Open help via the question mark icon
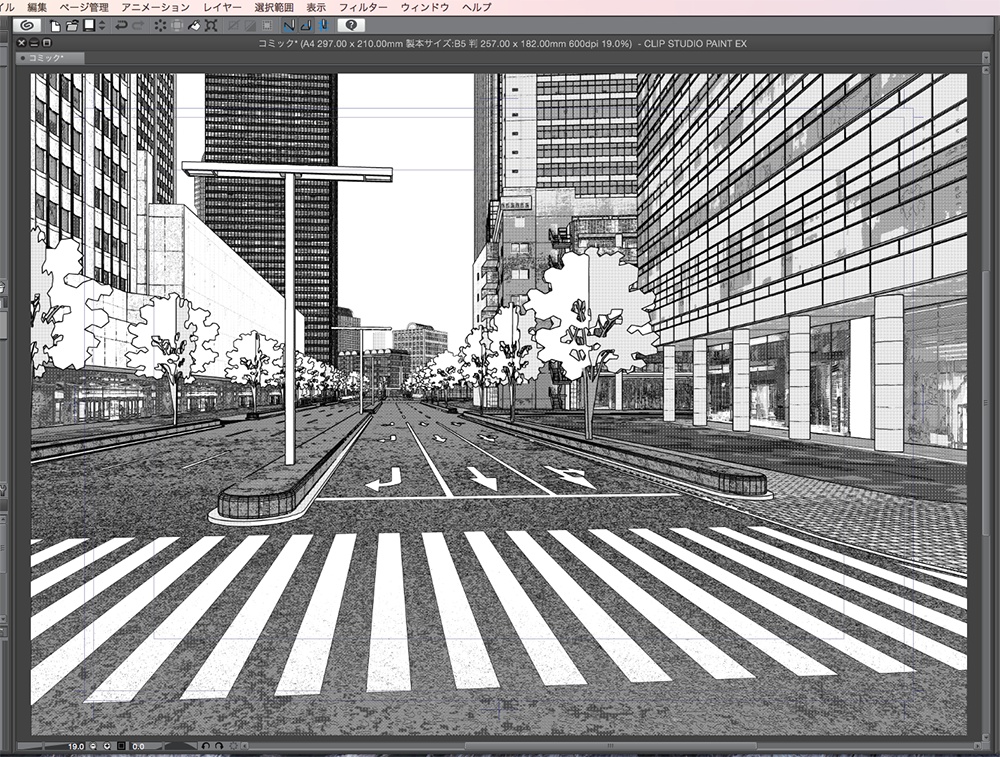 (350, 27)
